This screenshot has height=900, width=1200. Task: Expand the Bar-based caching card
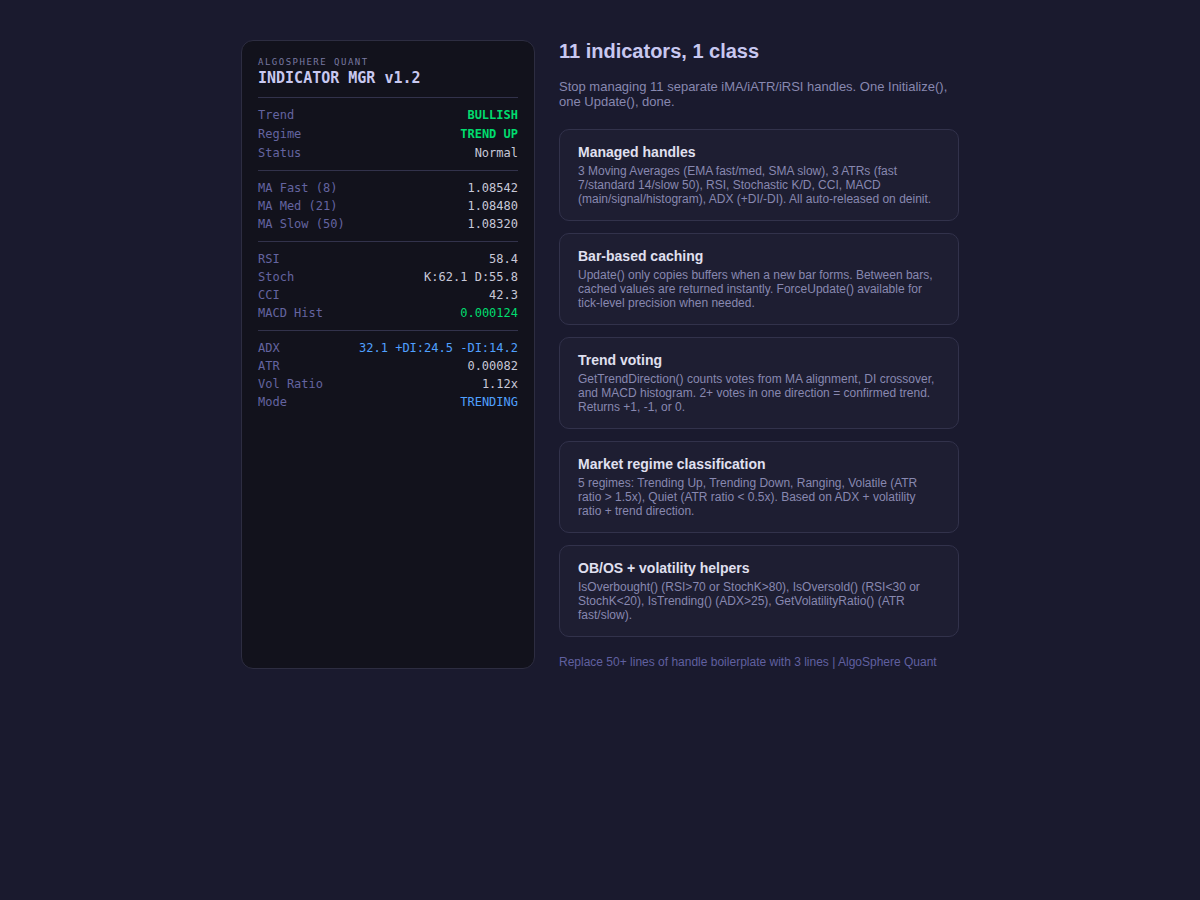(x=758, y=278)
